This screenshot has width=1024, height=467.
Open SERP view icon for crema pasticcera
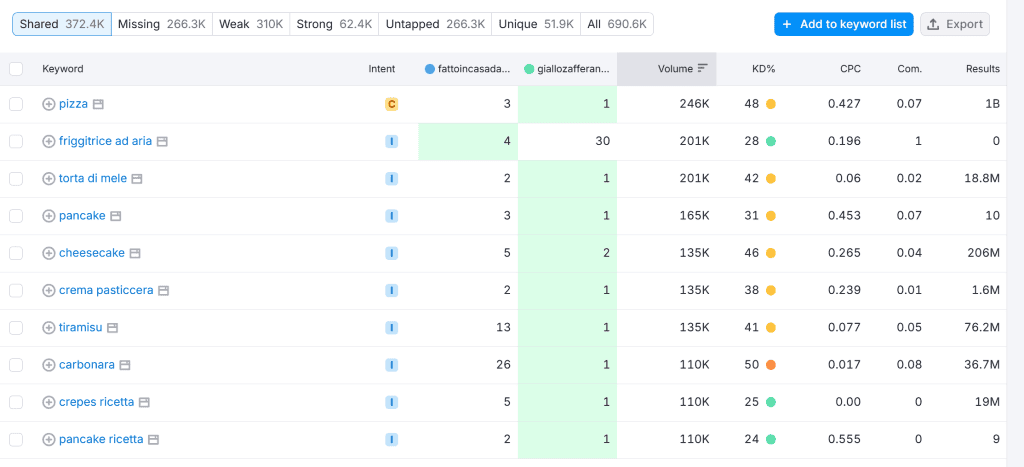click(163, 290)
